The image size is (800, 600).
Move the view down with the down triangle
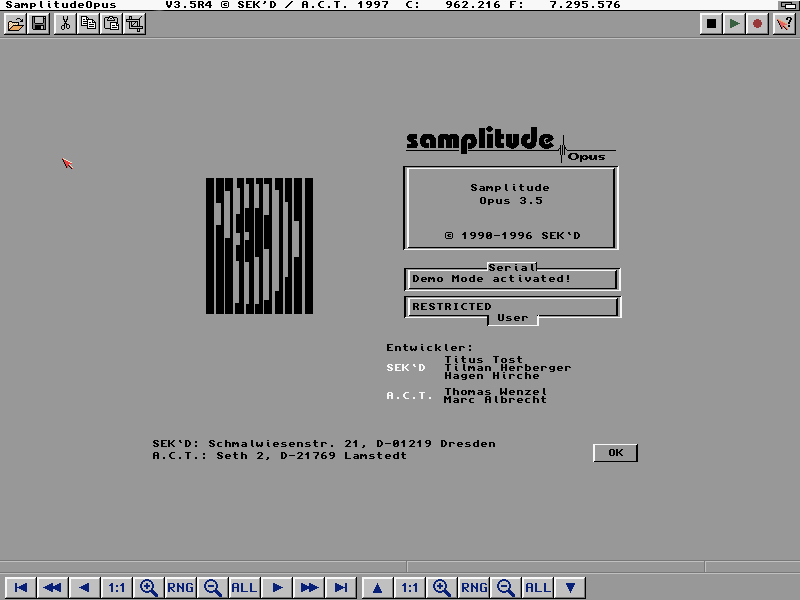[x=570, y=587]
